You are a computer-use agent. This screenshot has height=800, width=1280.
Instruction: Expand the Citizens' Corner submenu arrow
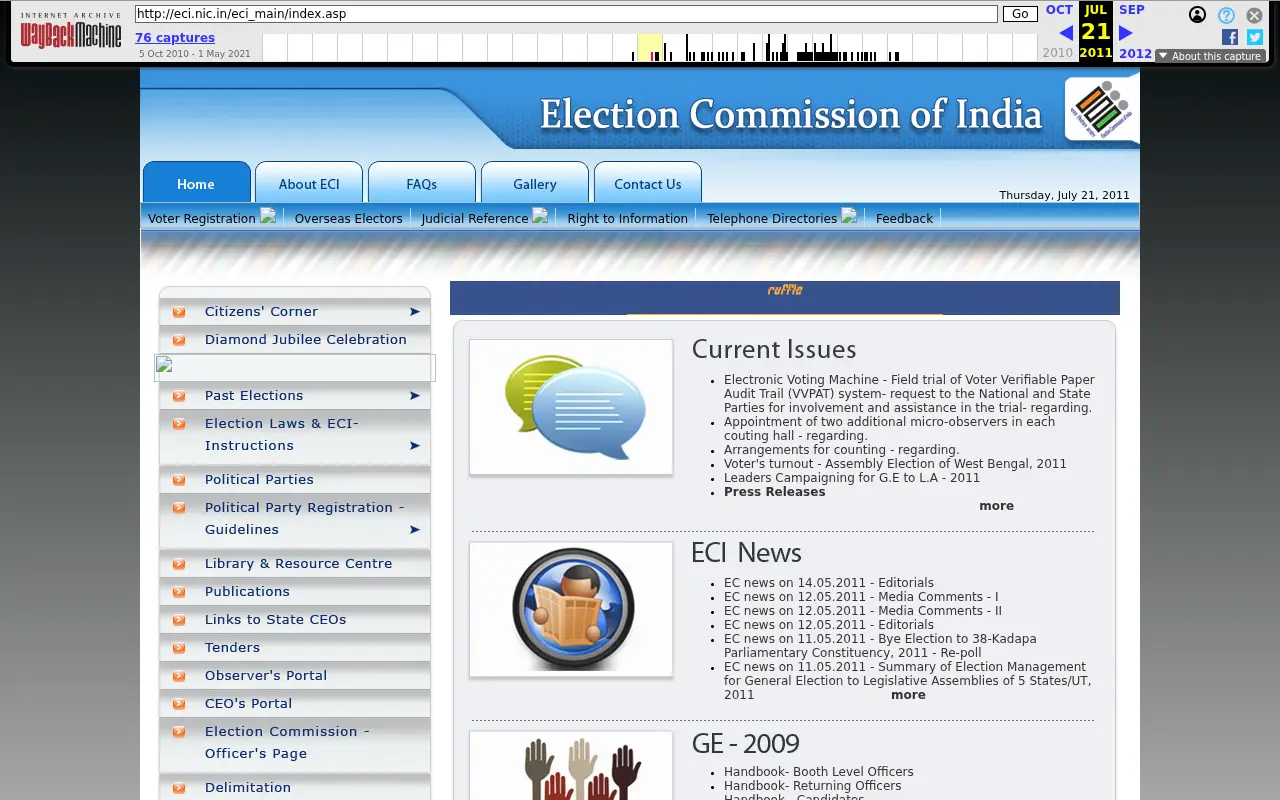(414, 312)
